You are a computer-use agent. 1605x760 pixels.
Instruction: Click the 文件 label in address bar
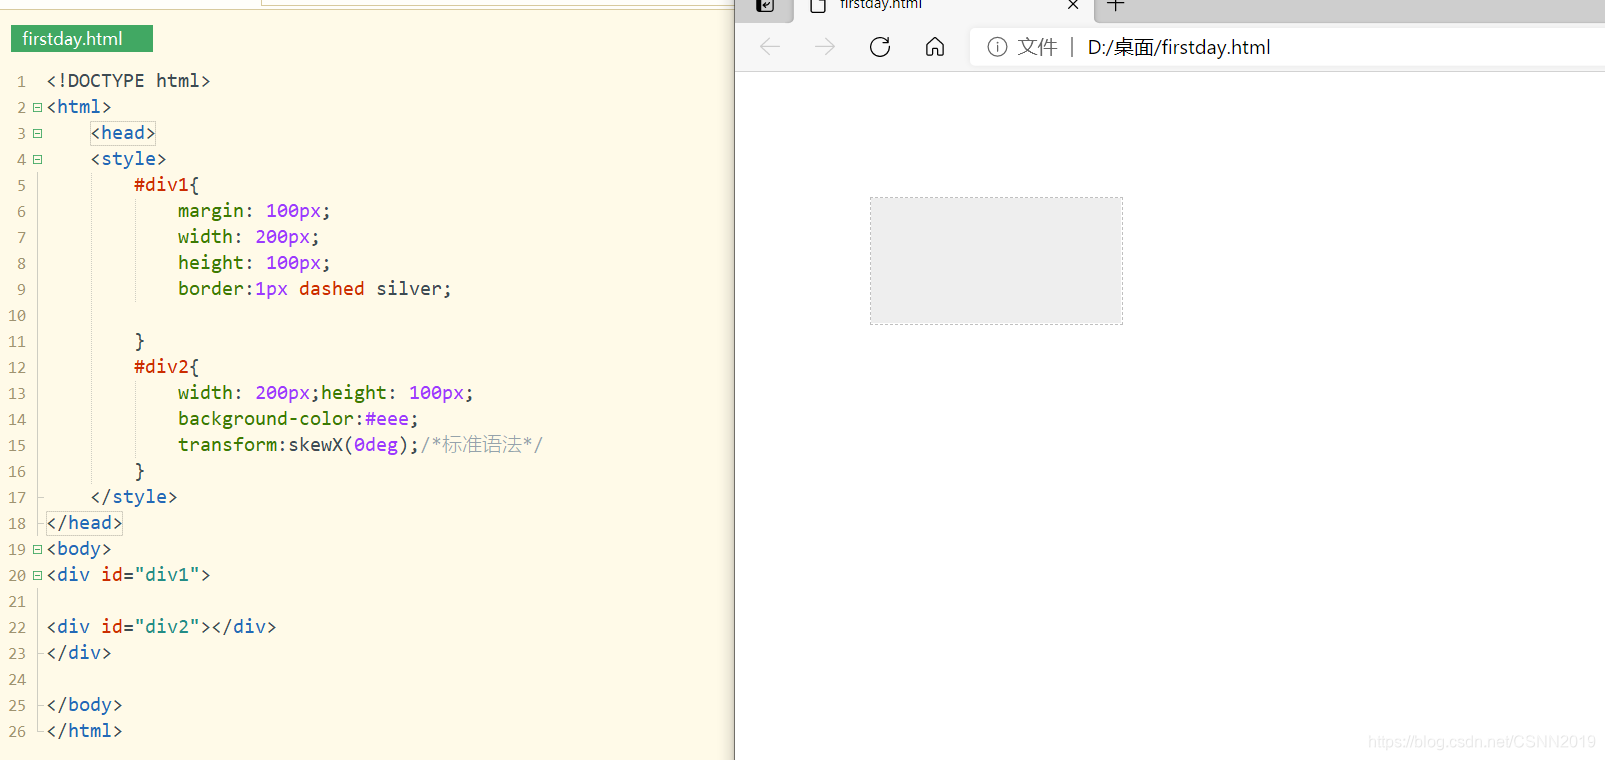(1037, 47)
